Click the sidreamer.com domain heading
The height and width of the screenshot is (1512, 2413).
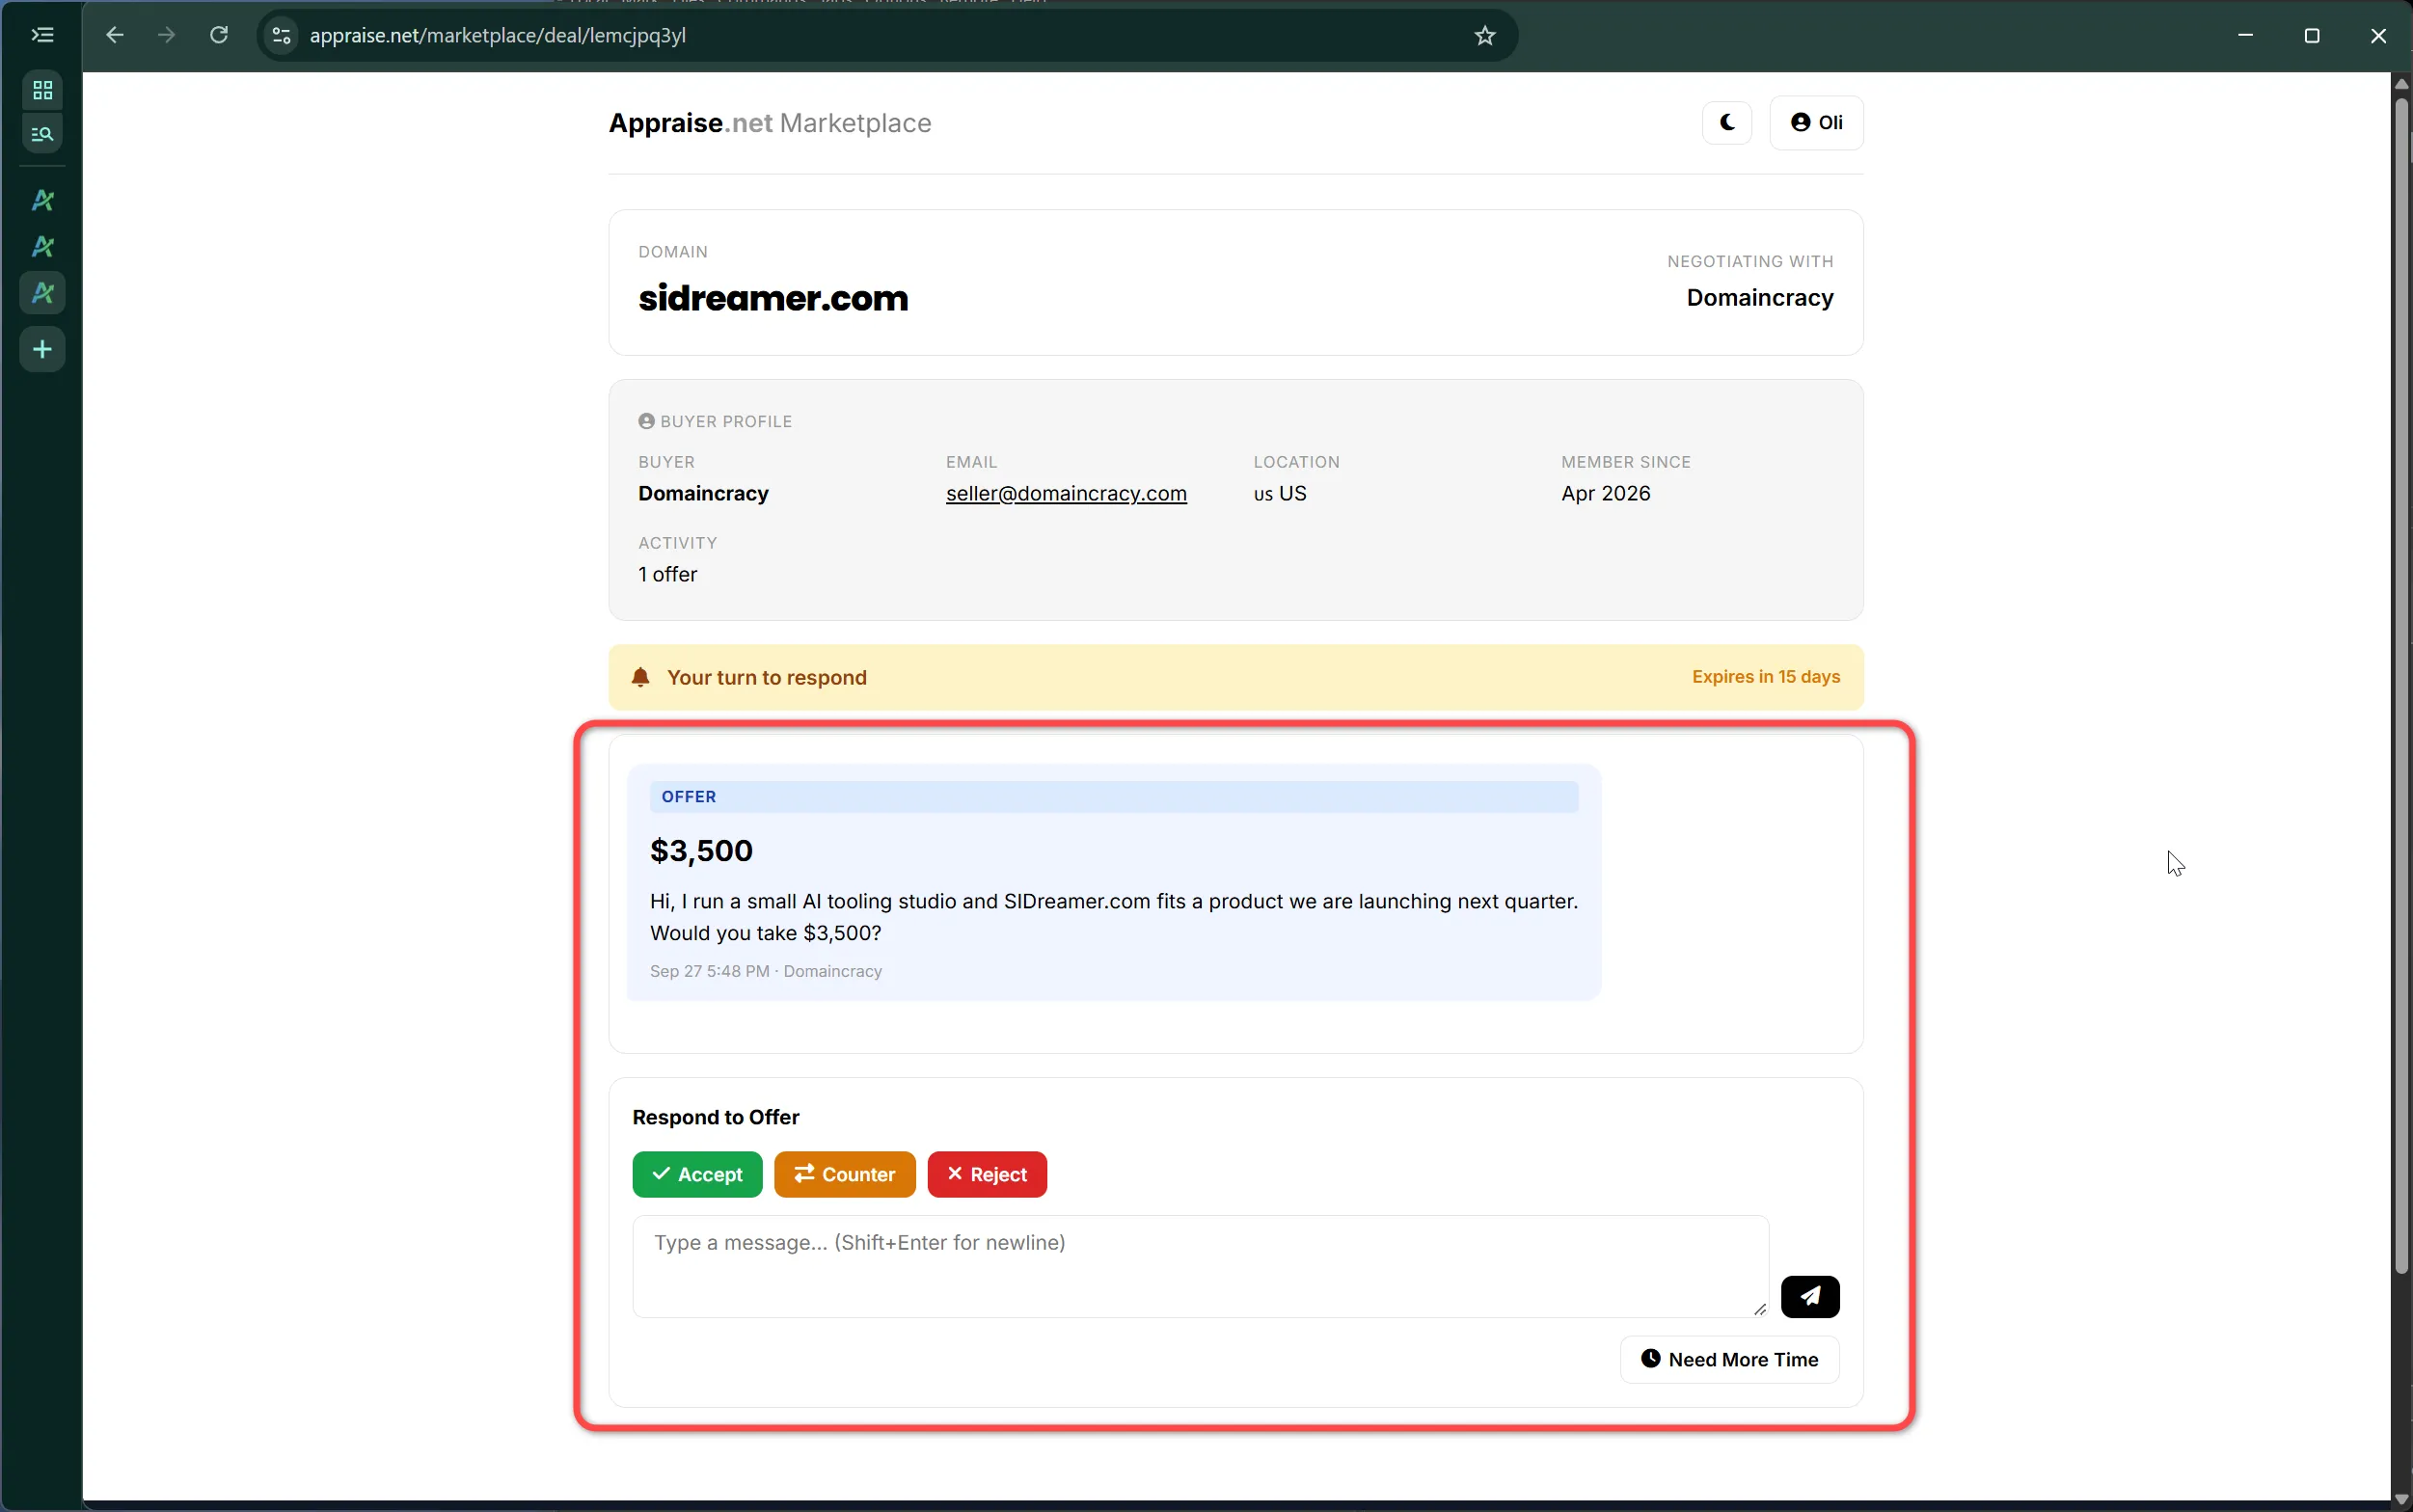point(773,298)
